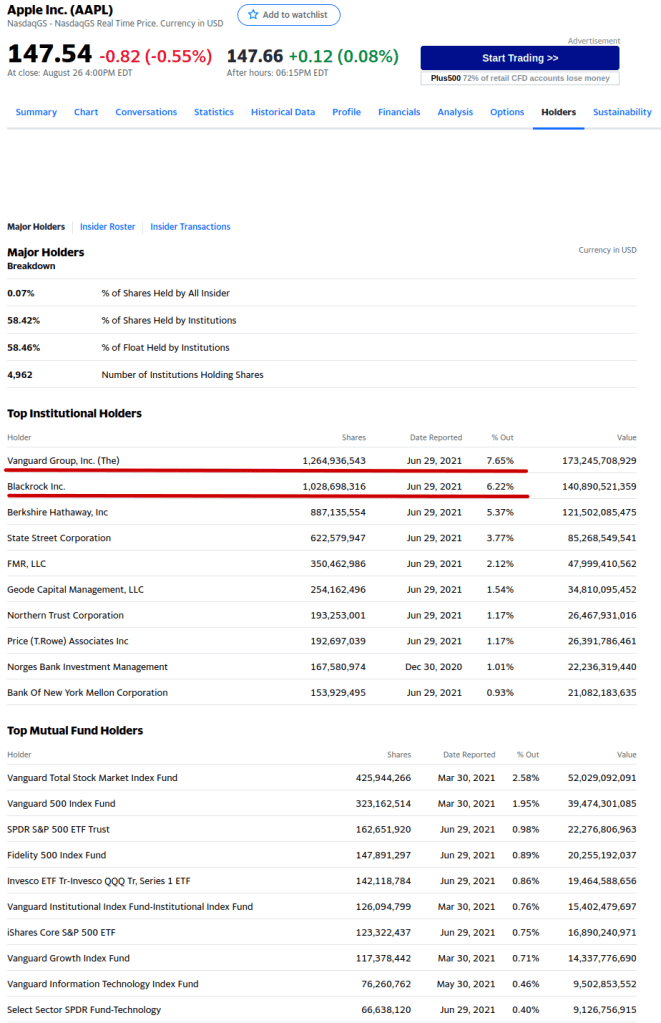Viewport: 661px width, 1023px height.
Task: Select the Major Holders sub-tab
Action: (36, 227)
